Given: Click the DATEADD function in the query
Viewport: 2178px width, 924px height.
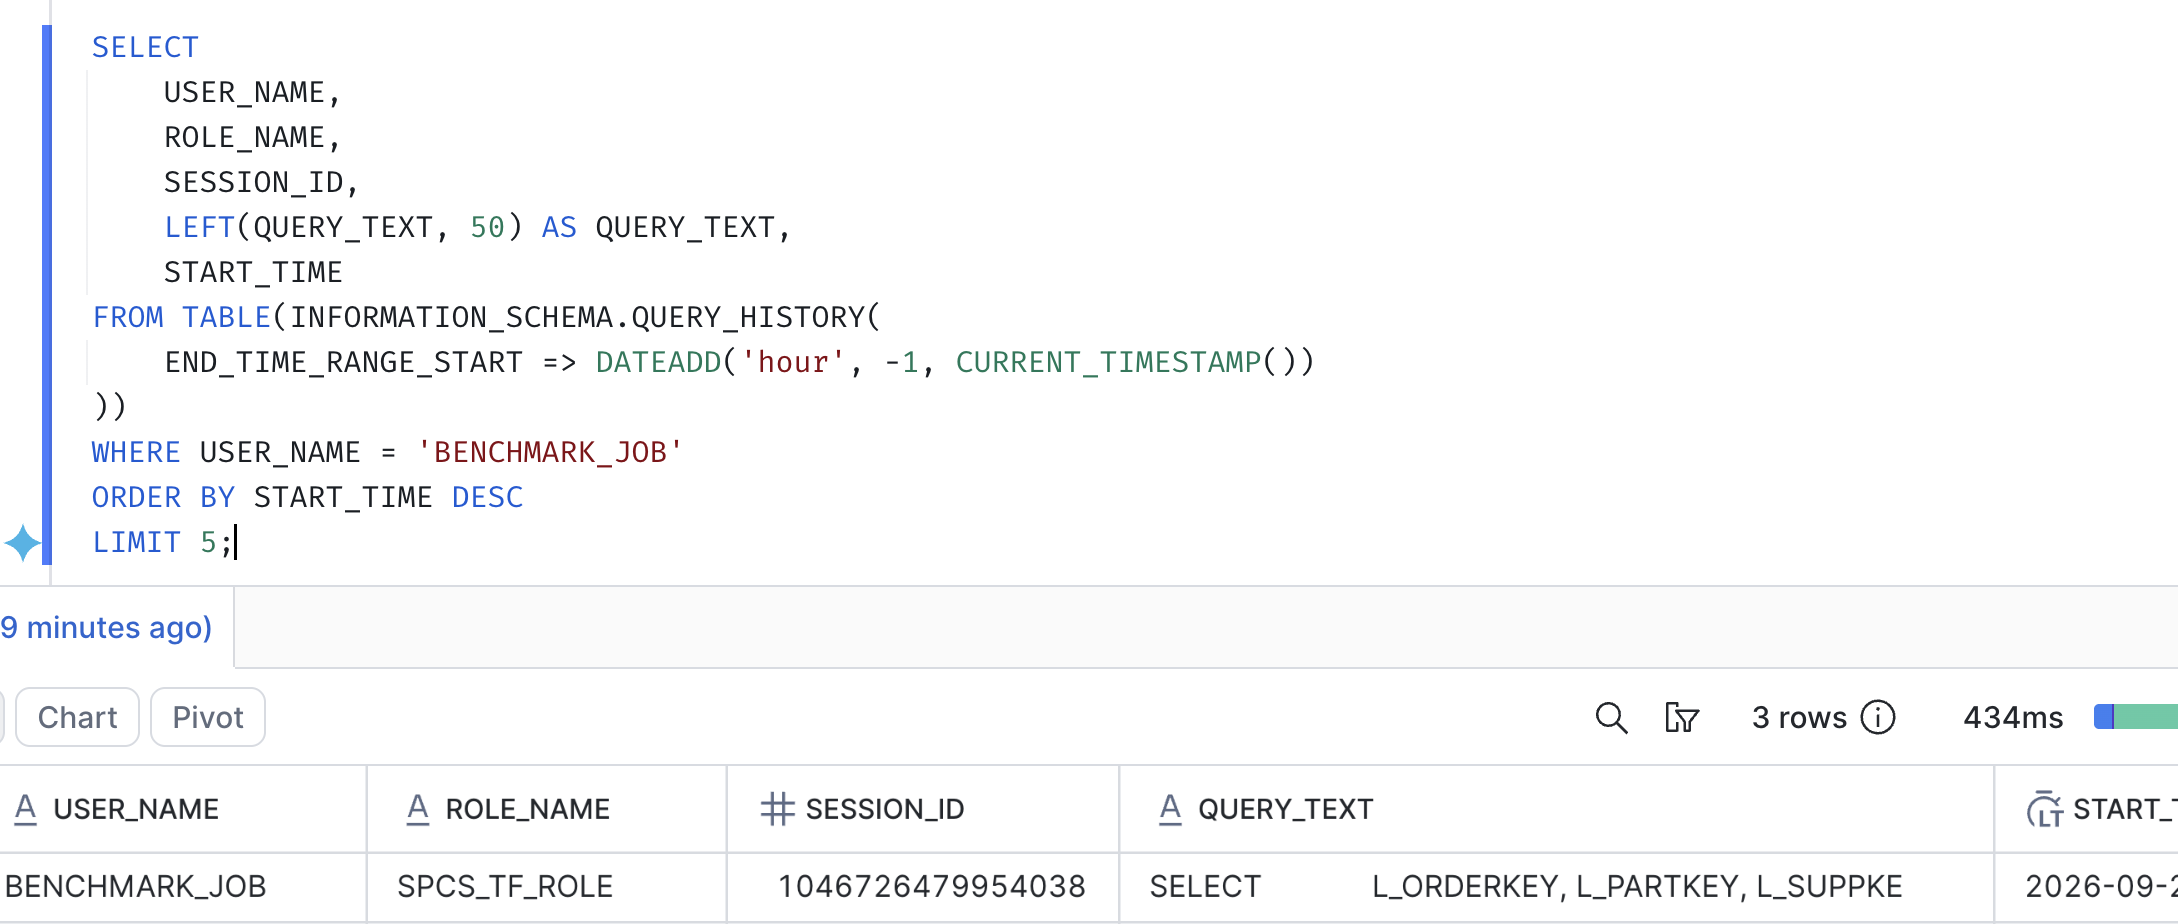Looking at the screenshot, I should coord(659,362).
